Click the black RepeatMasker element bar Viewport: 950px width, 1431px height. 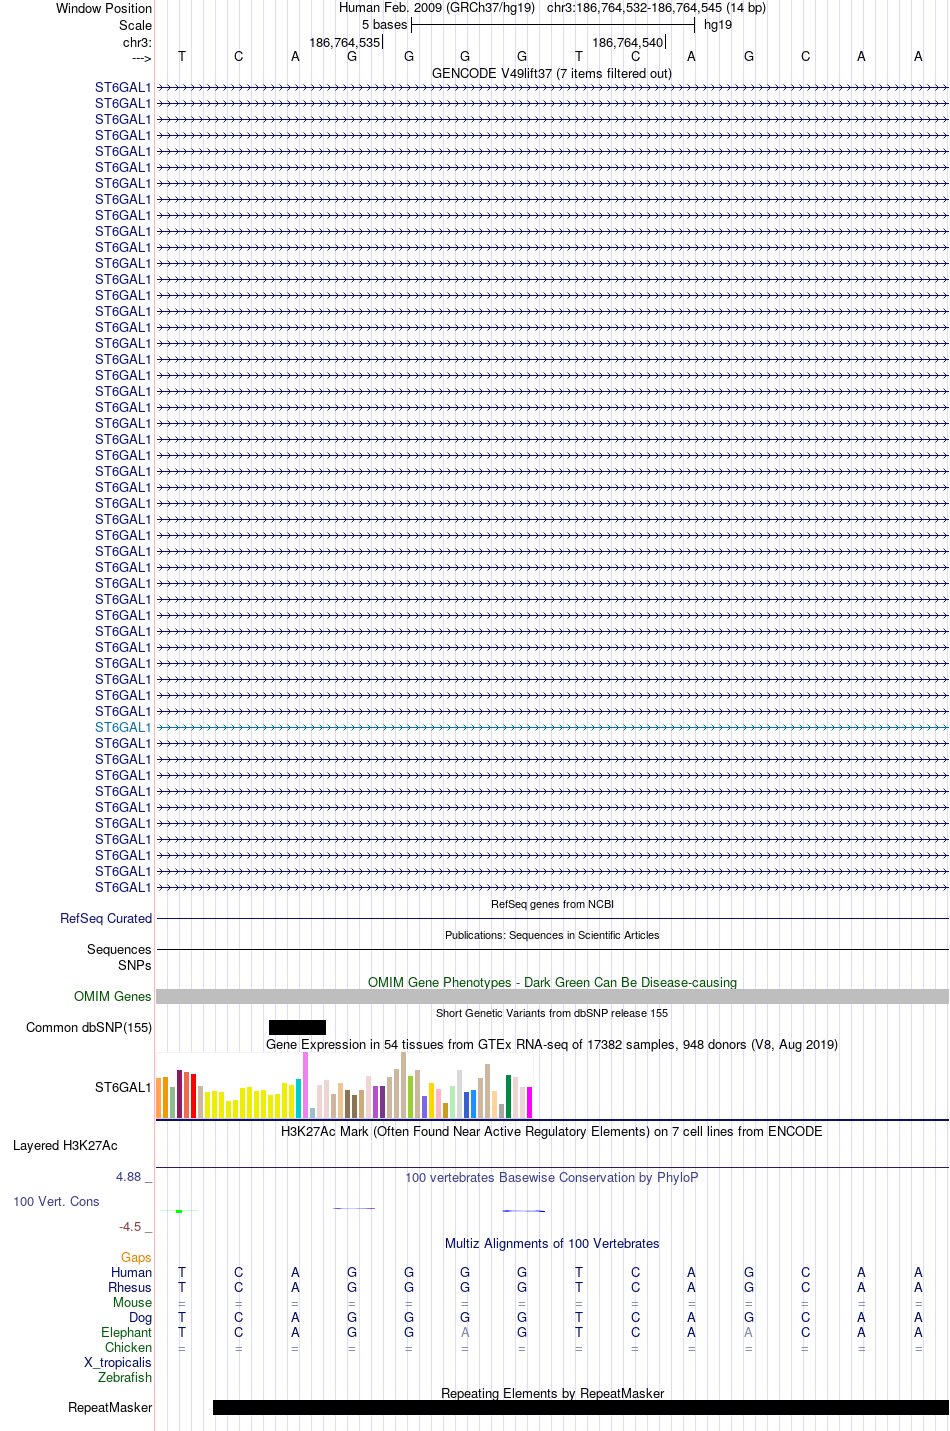(x=581, y=1407)
